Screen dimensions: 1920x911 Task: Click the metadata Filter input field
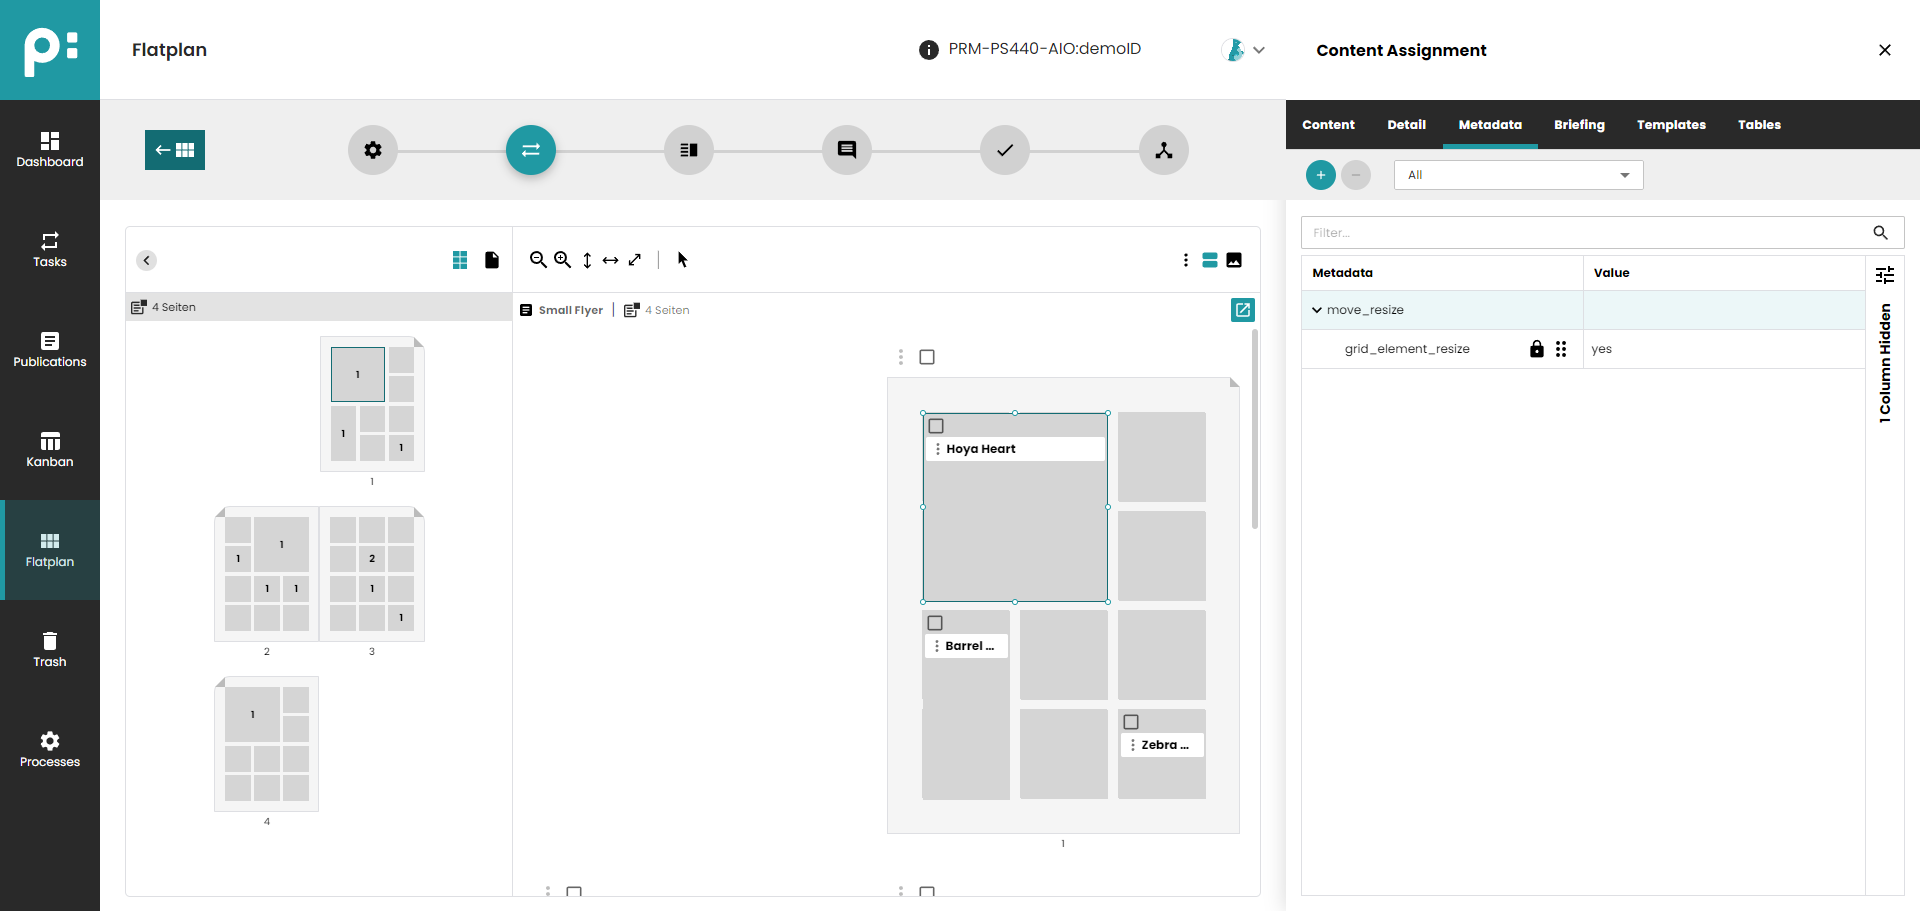pyautogui.click(x=1585, y=233)
